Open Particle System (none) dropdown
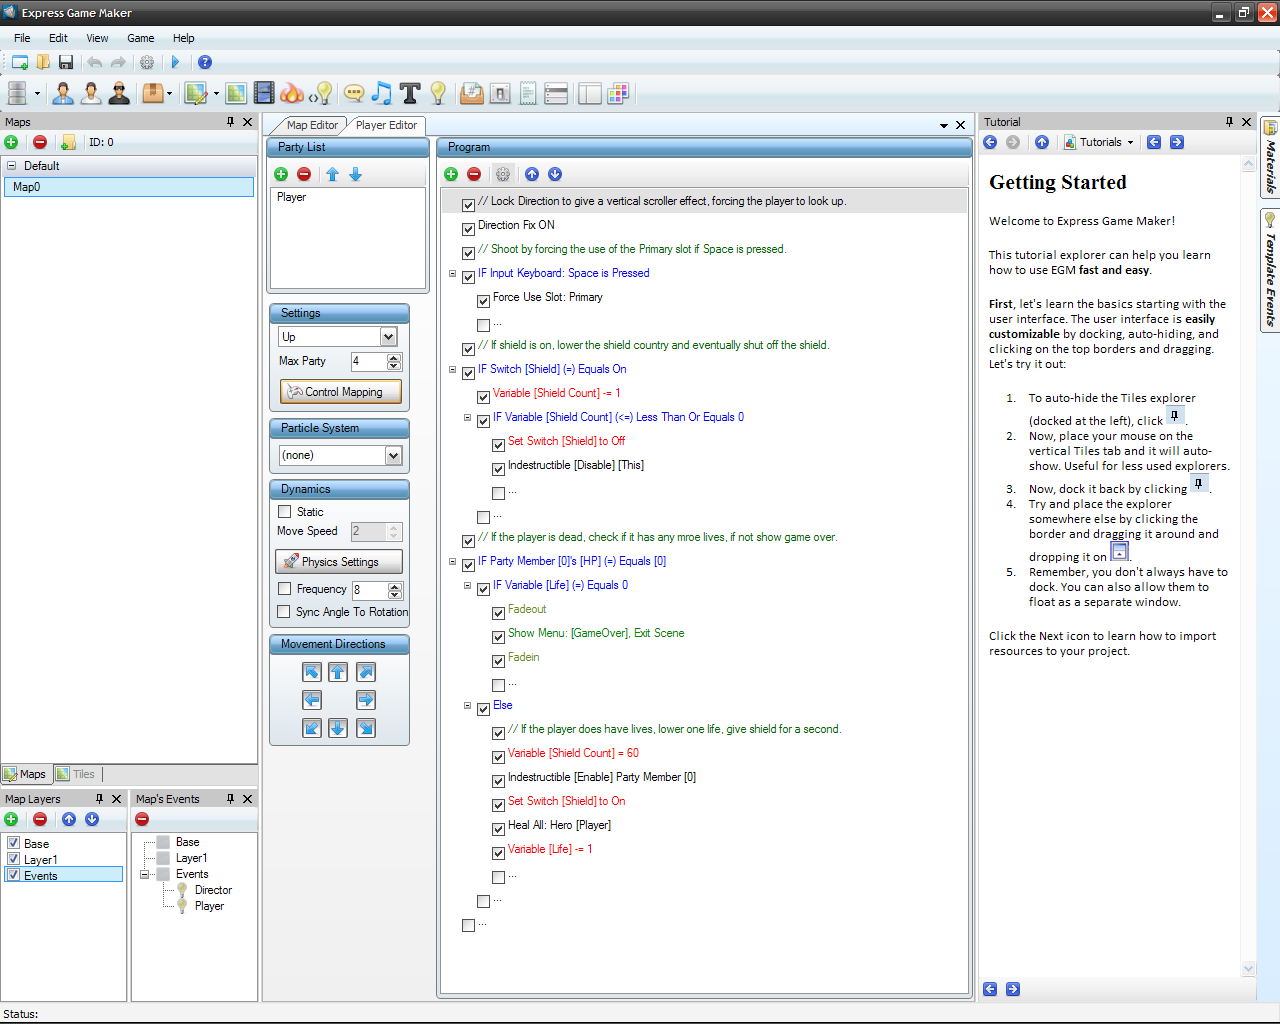Image resolution: width=1280 pixels, height=1024 pixels. pos(393,455)
